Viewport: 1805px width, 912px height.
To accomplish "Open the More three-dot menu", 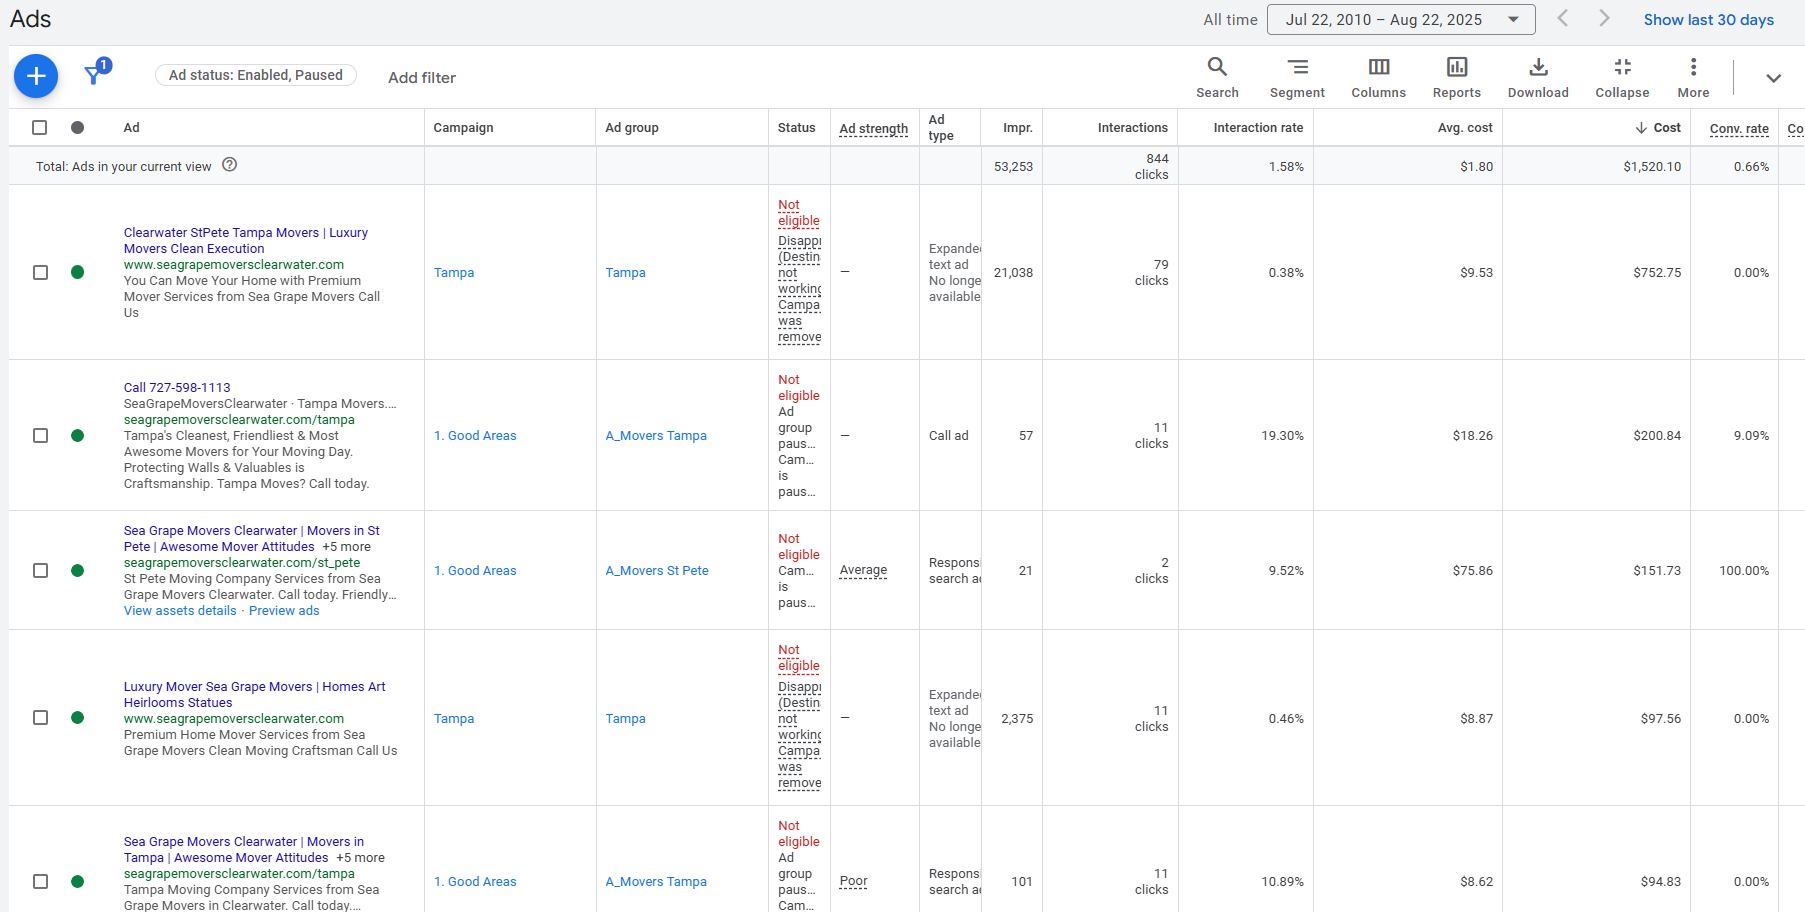I will (x=1693, y=77).
